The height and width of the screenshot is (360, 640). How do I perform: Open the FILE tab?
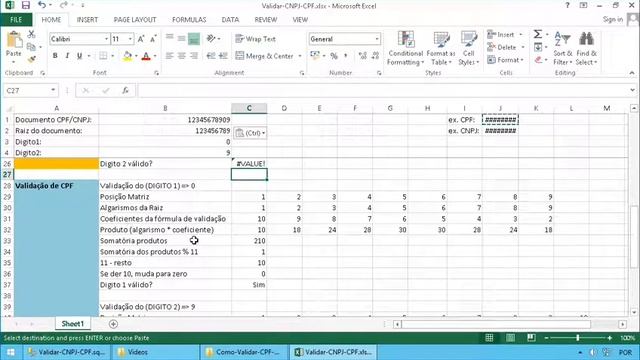(x=16, y=20)
